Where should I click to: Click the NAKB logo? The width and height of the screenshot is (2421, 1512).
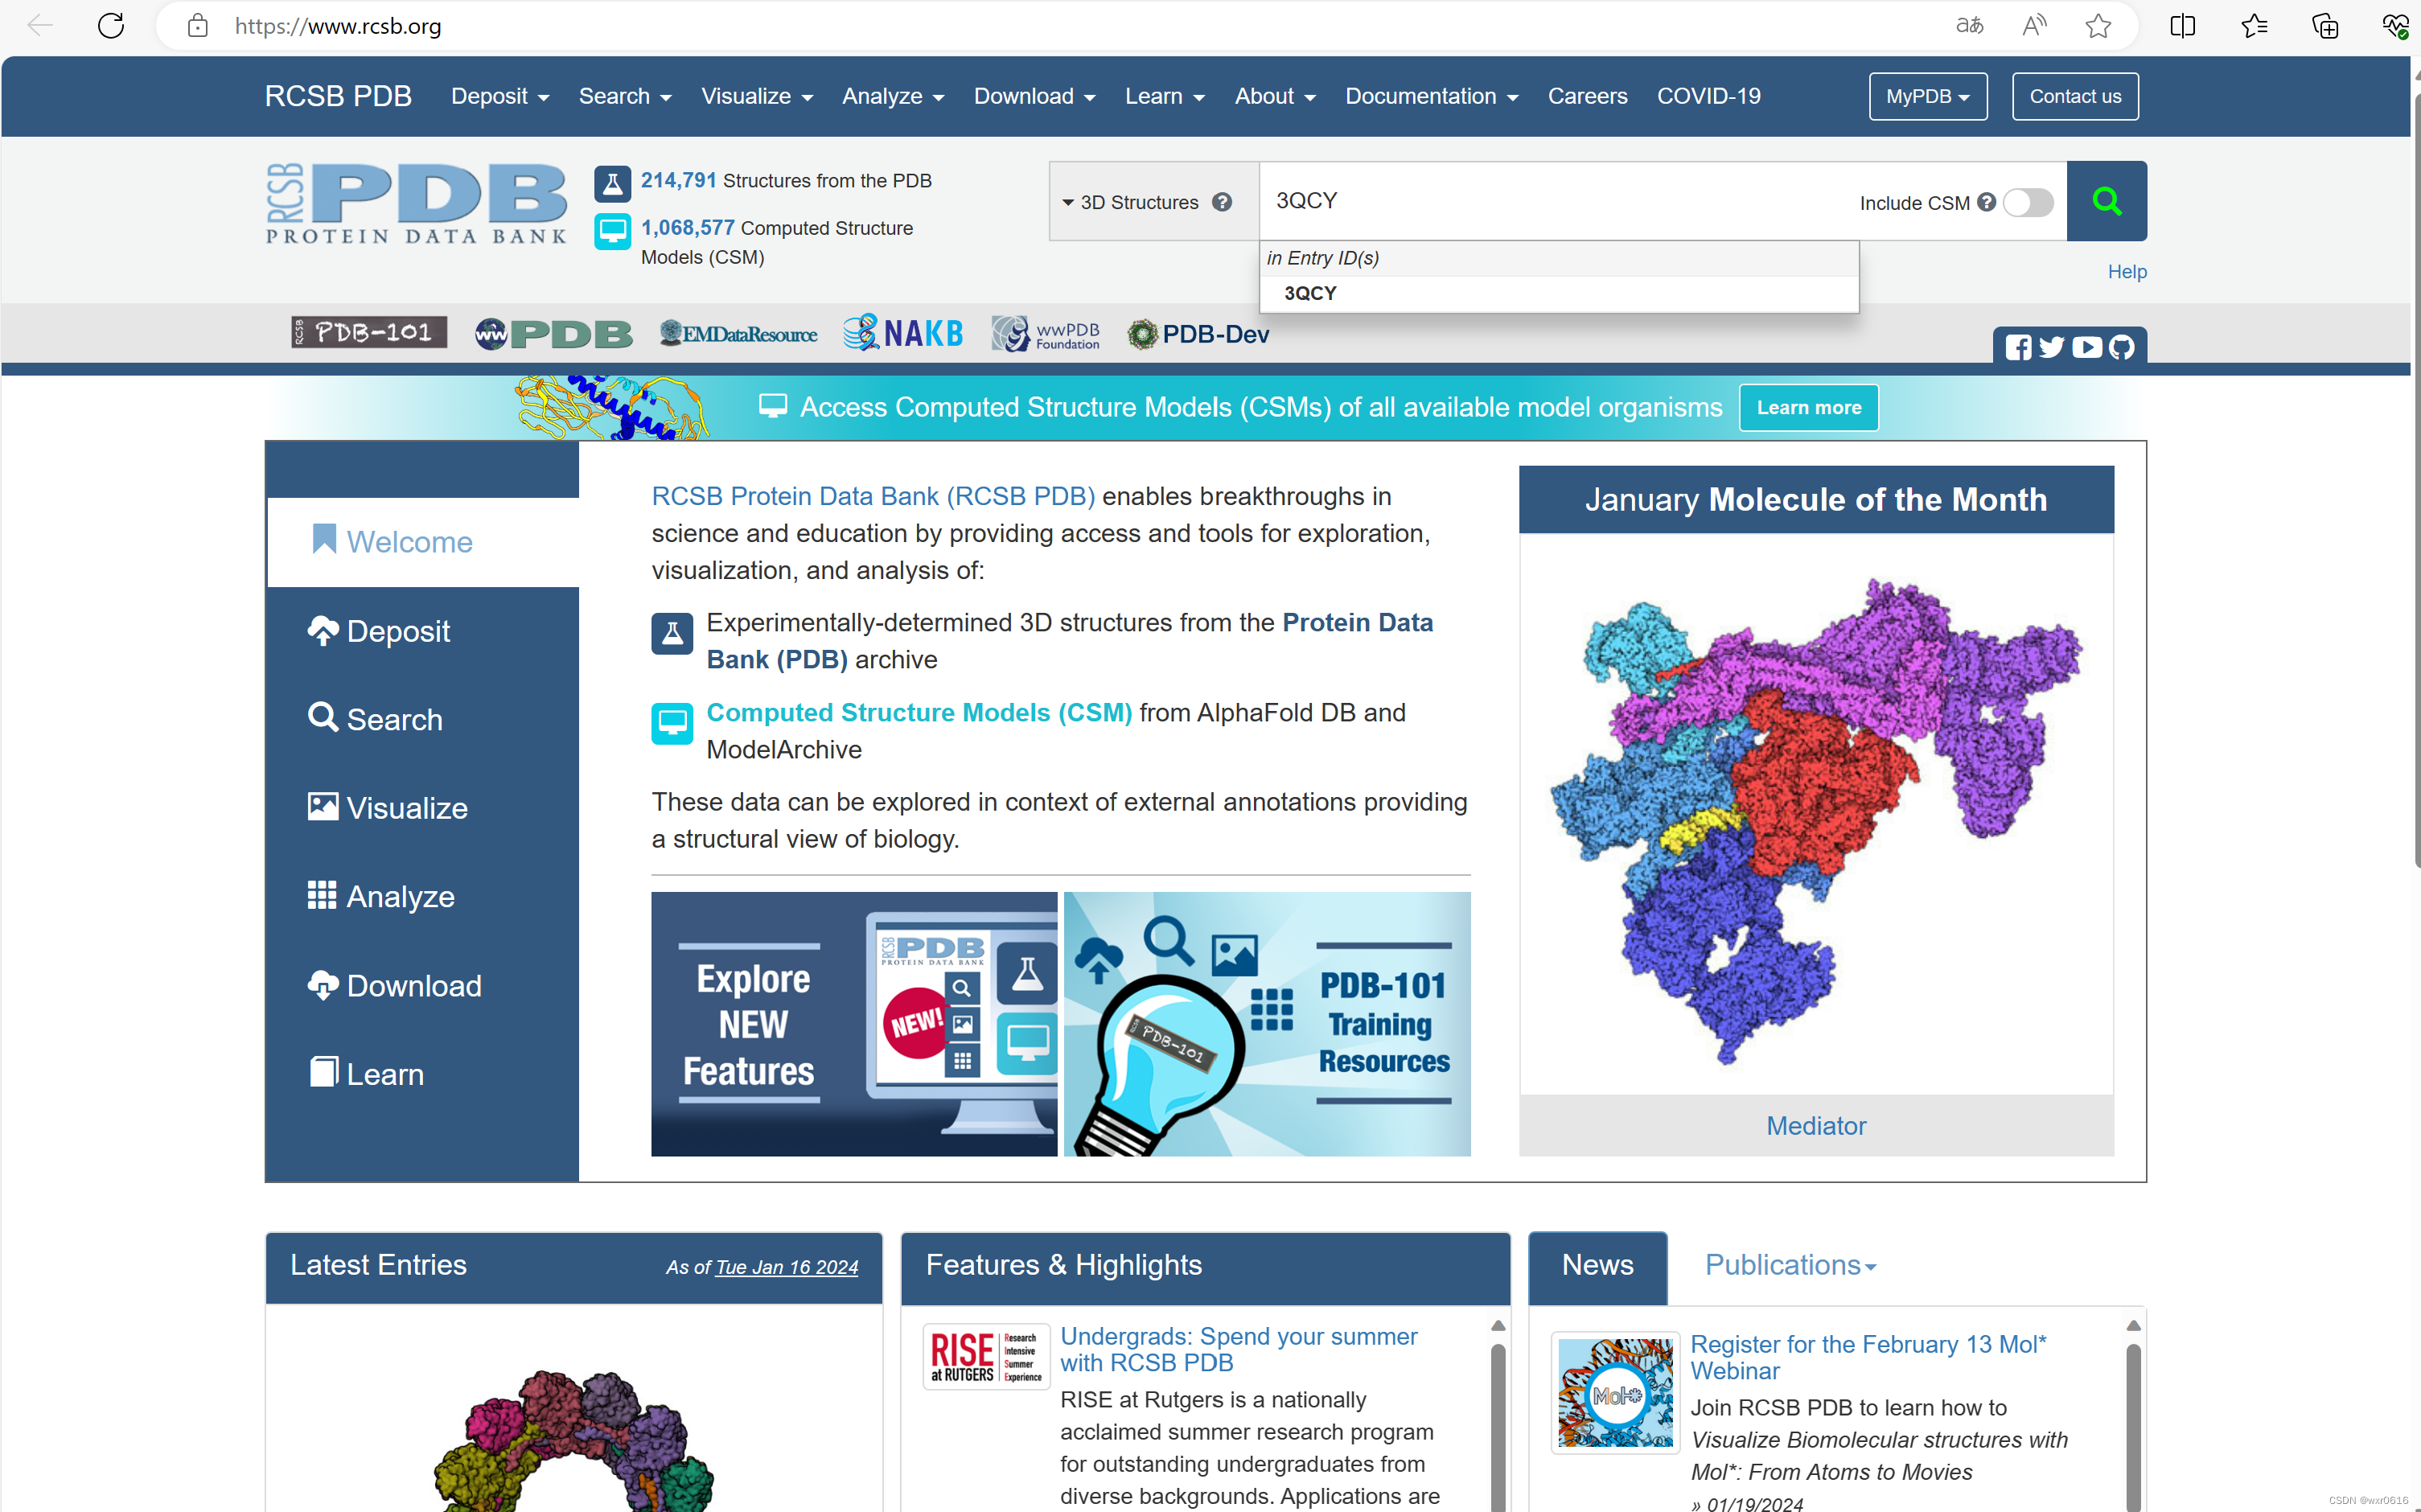903,333
